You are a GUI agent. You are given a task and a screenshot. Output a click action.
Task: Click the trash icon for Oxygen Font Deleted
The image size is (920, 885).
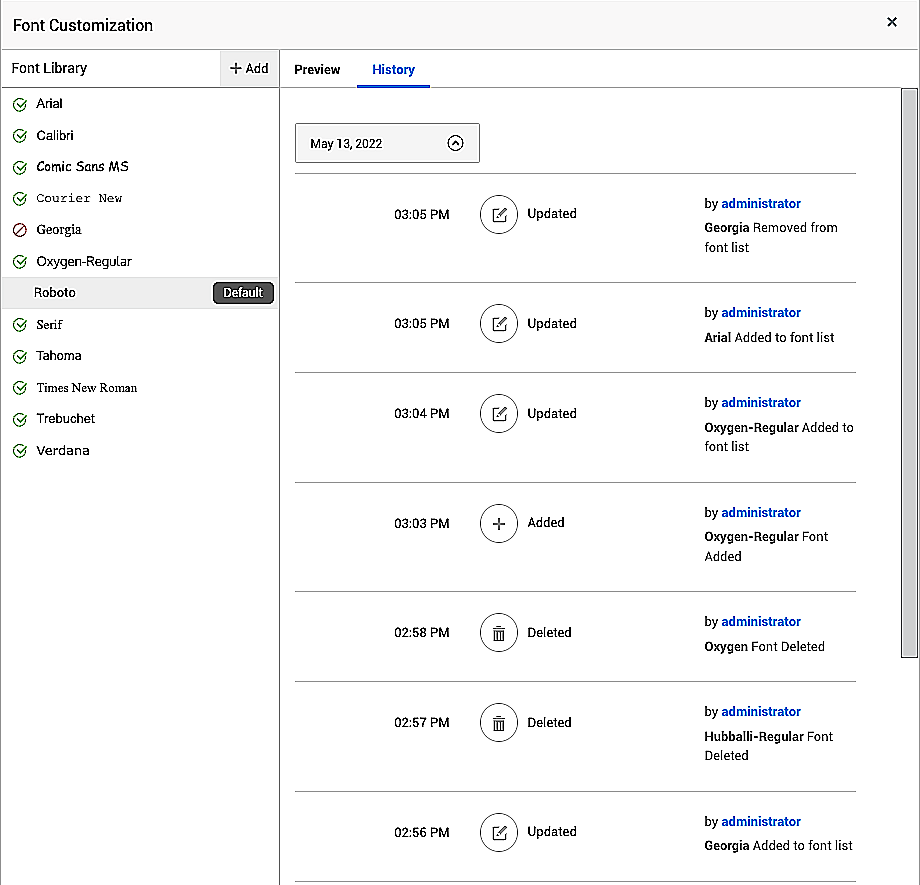(x=498, y=633)
